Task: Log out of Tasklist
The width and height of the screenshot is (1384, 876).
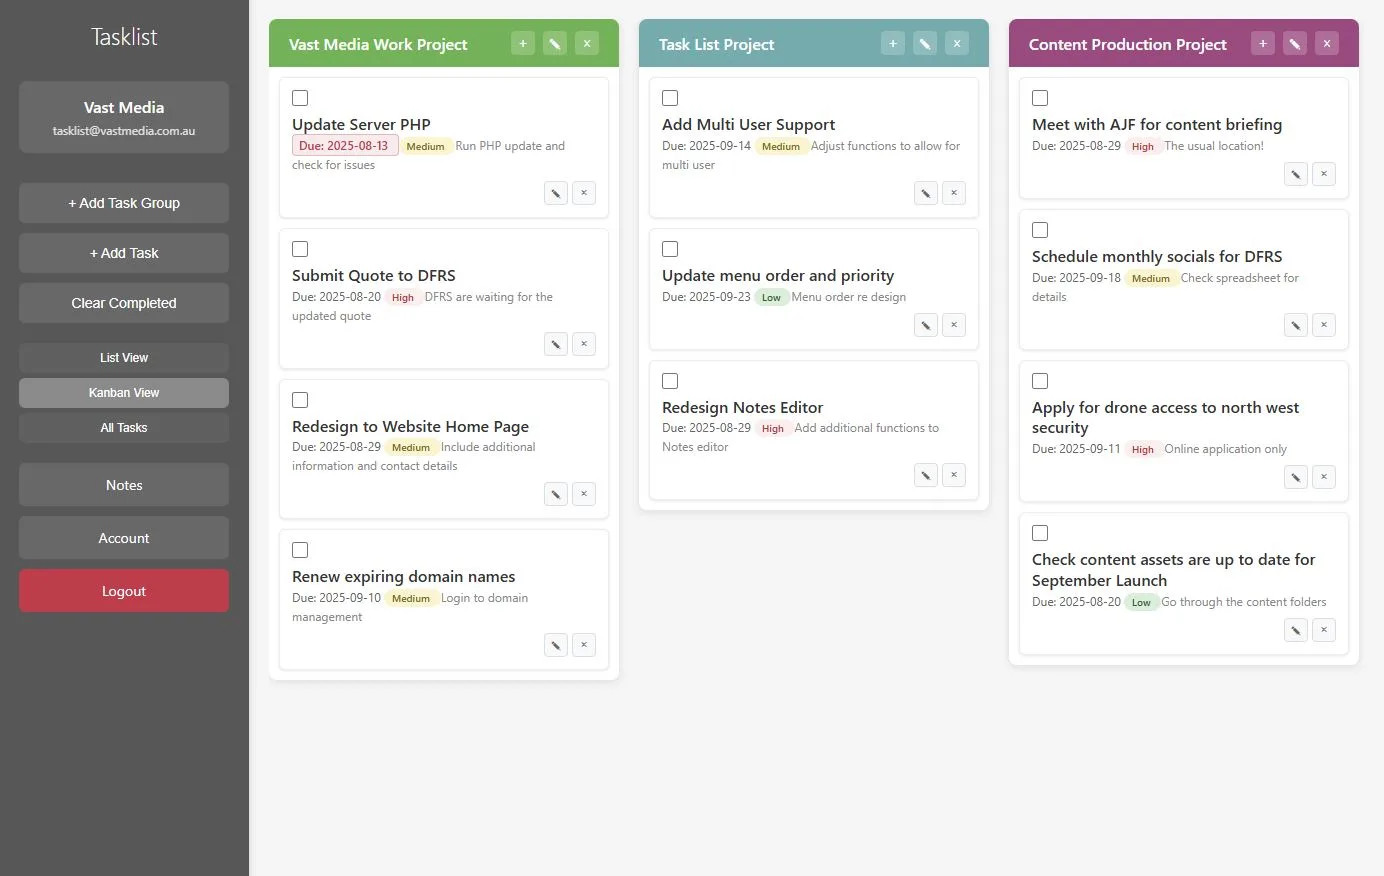Action: (x=124, y=591)
